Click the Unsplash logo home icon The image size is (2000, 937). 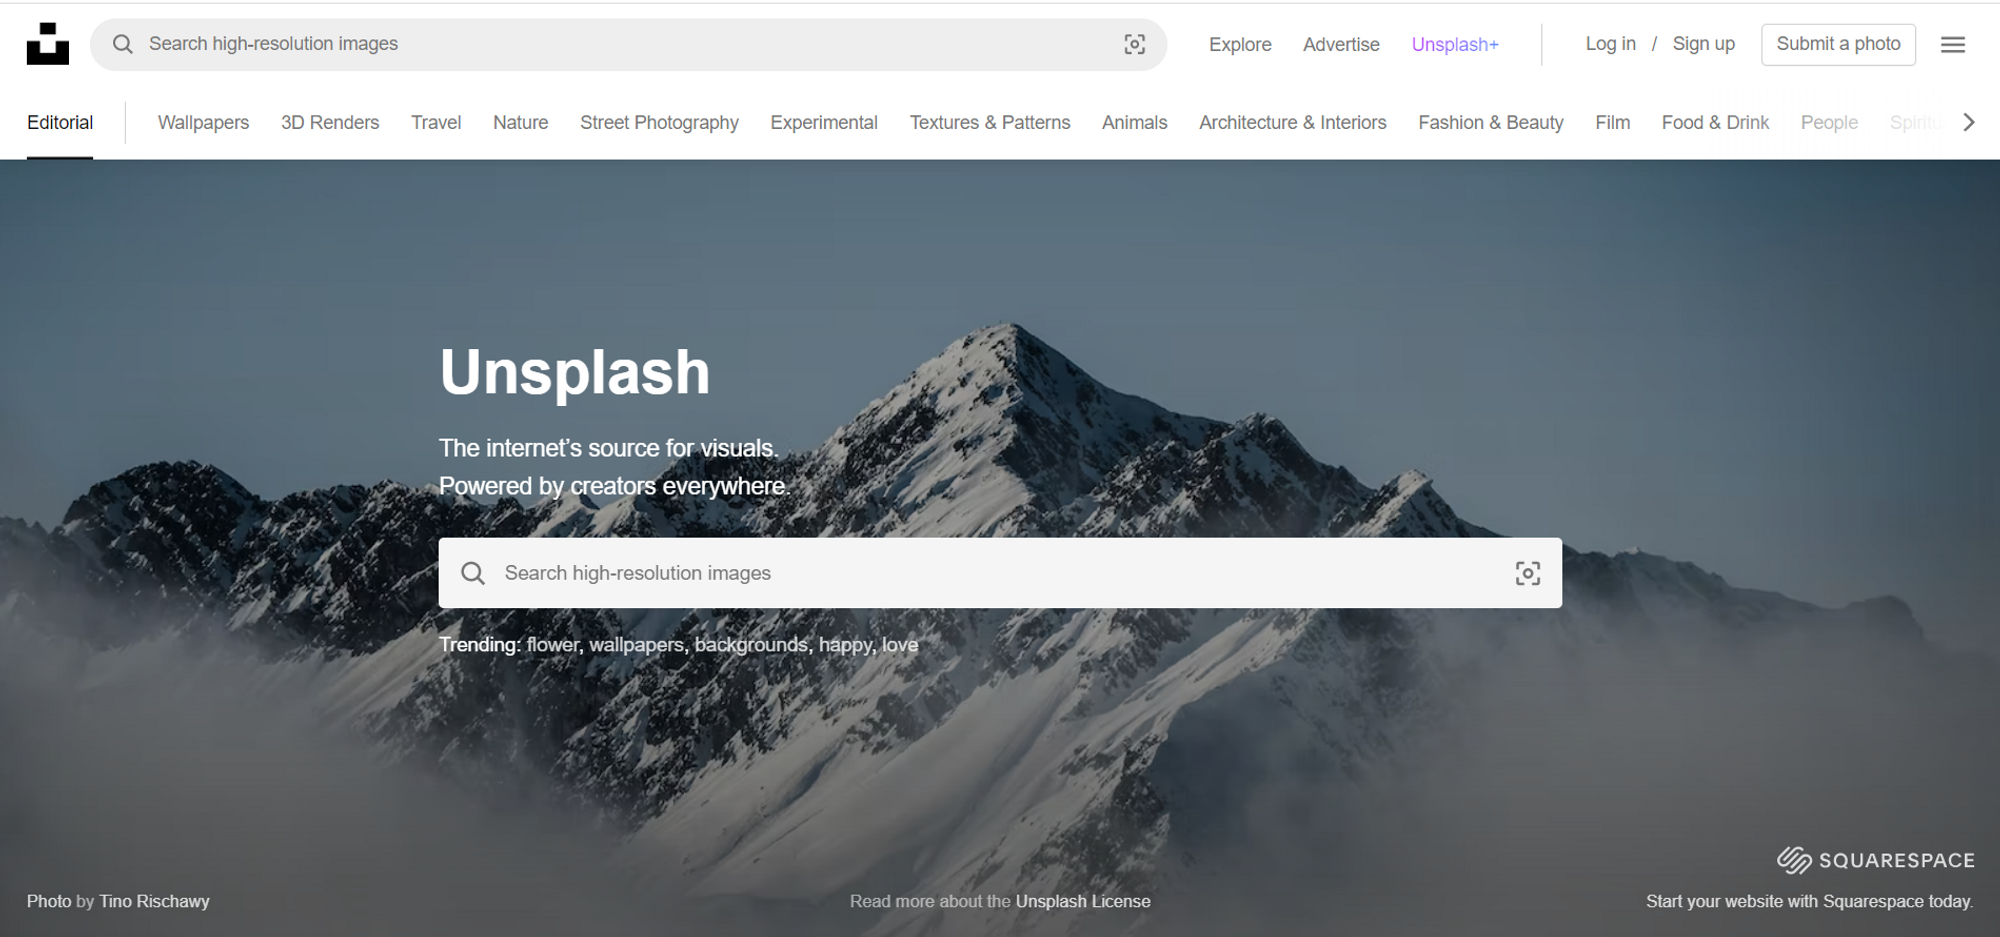pos(47,44)
